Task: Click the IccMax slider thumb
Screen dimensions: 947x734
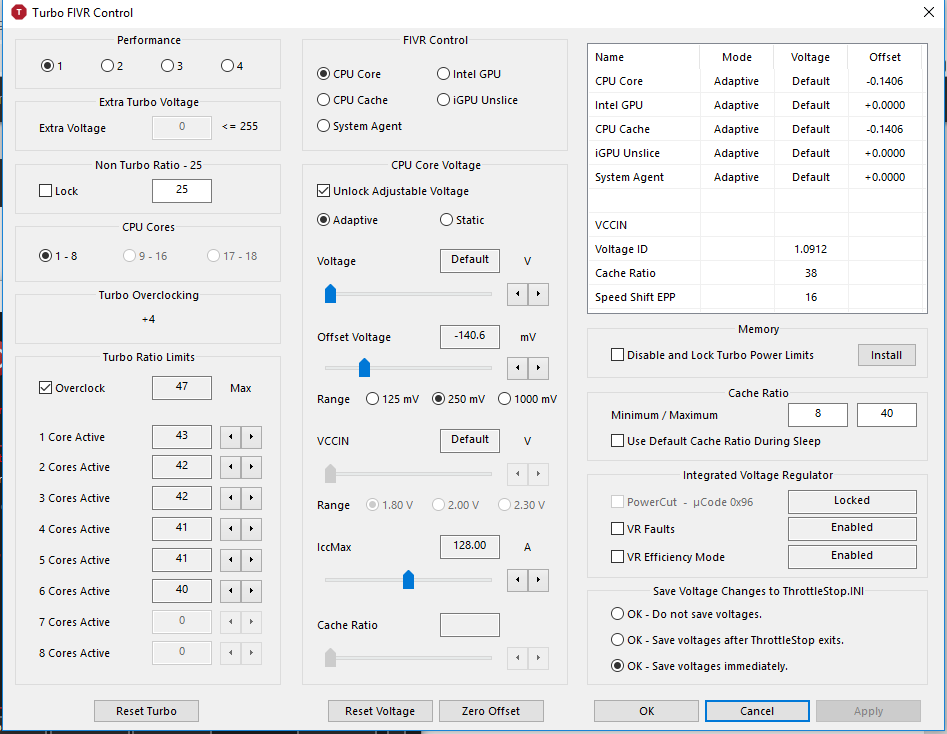Action: click(408, 579)
